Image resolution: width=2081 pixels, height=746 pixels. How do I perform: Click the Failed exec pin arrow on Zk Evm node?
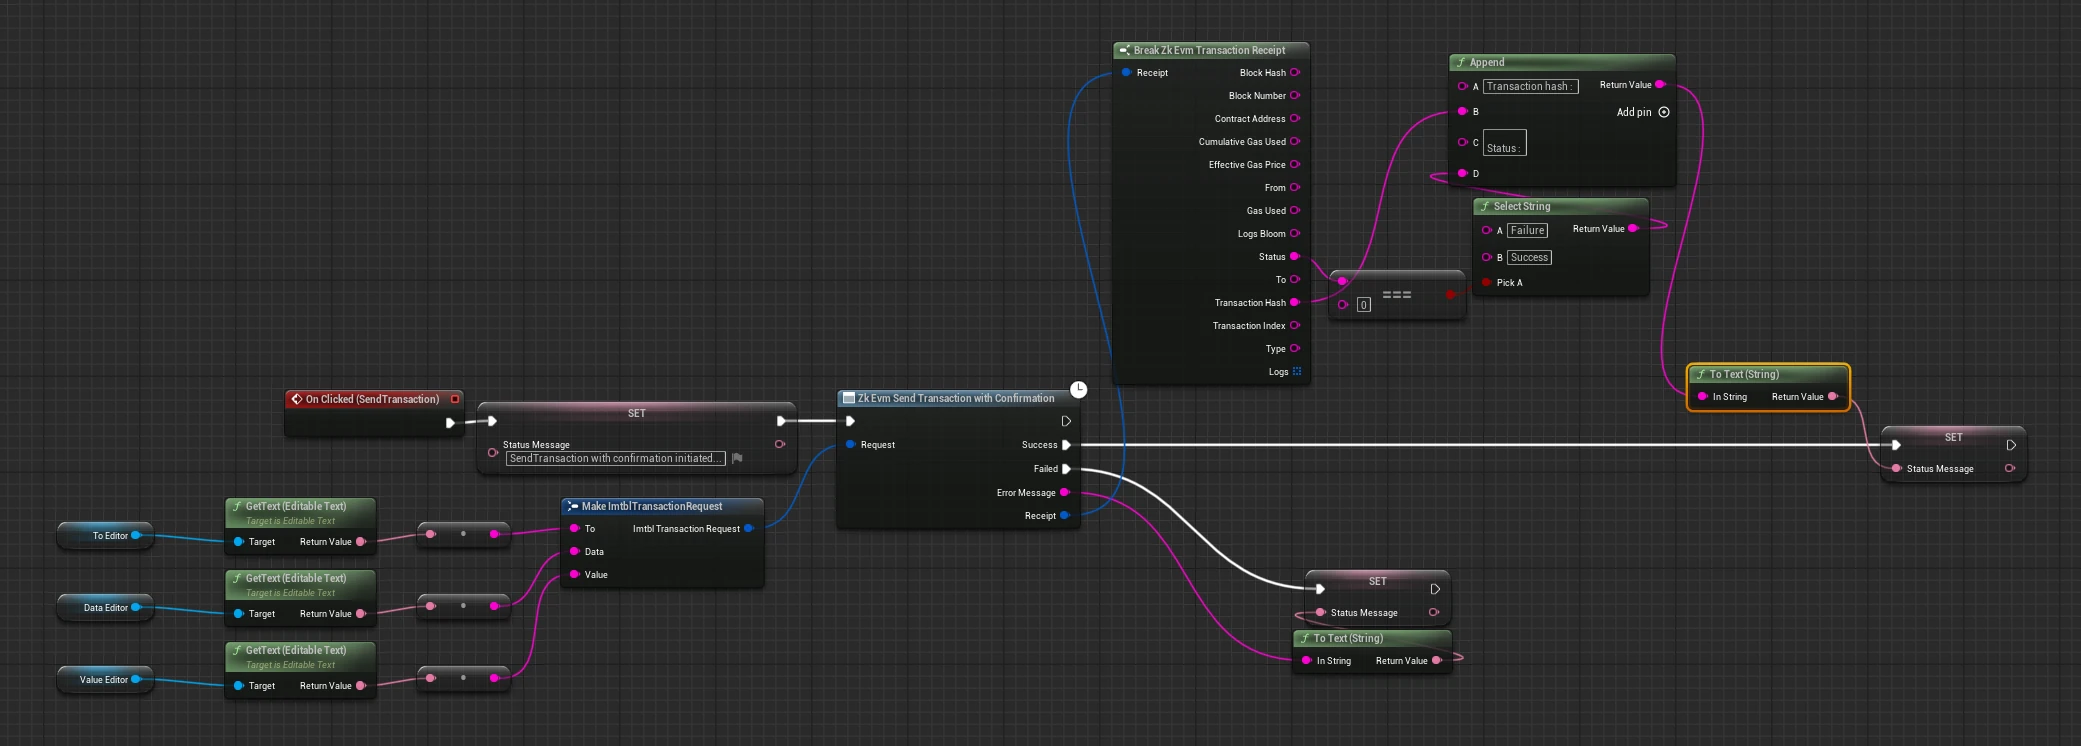coord(1066,469)
